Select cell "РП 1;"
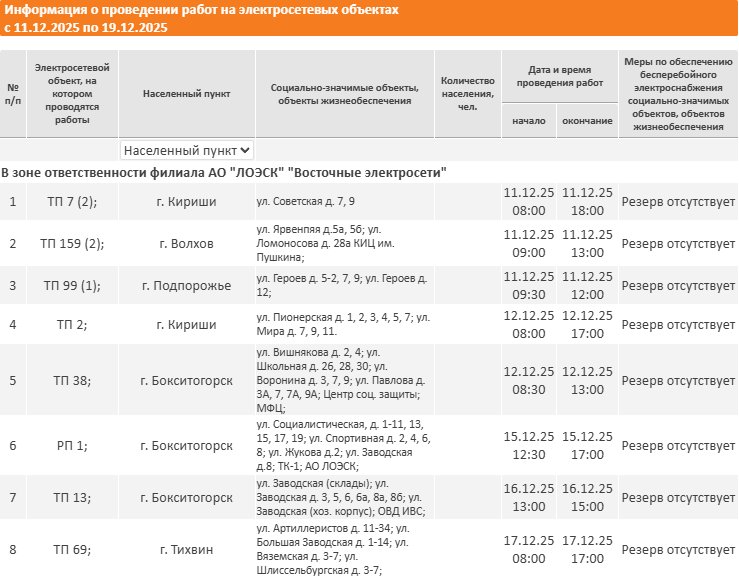739x579 pixels. (x=72, y=445)
